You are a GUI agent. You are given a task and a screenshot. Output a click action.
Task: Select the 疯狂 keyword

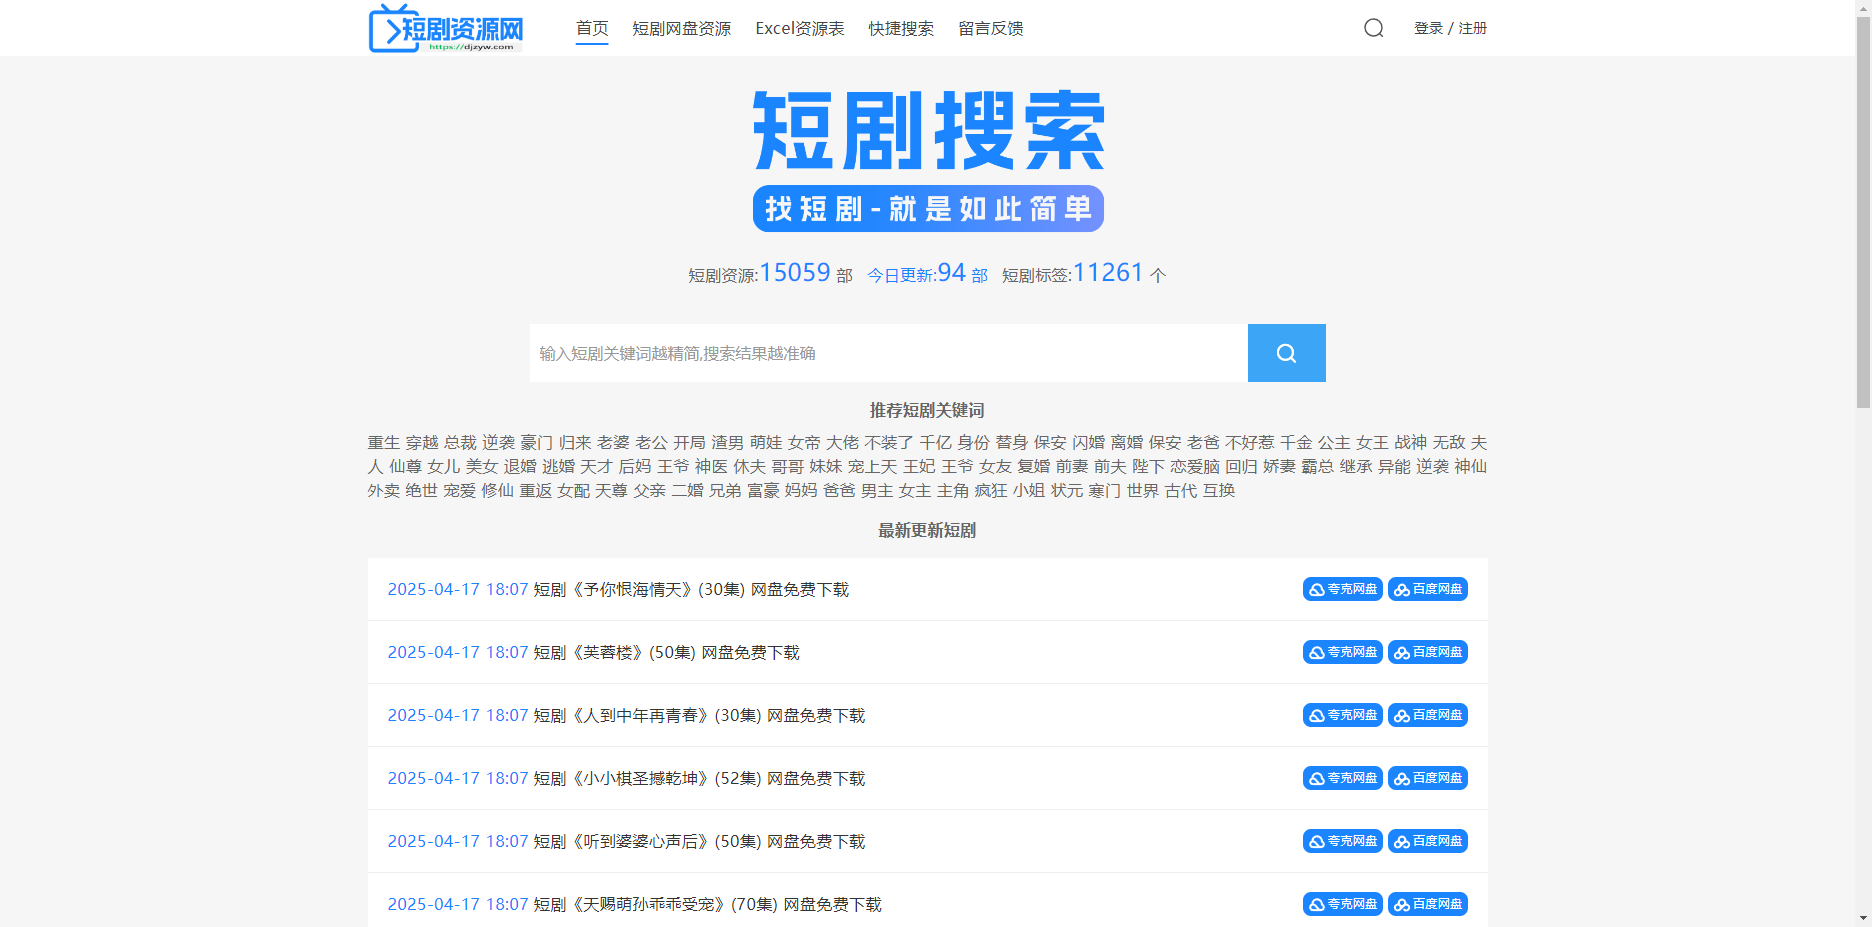[x=991, y=490]
